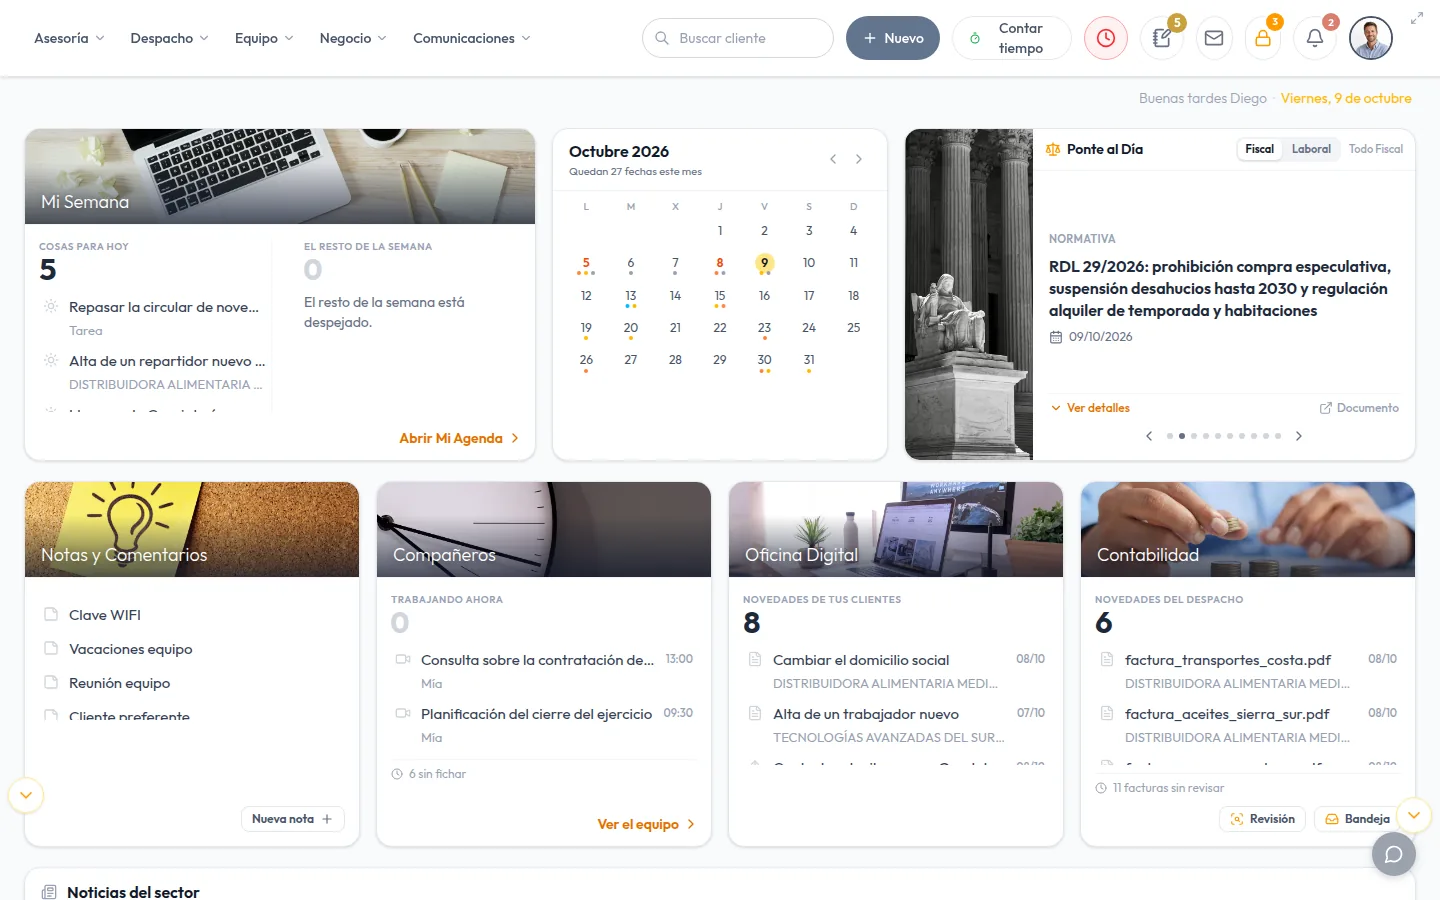Click the video icon beside Planificación del cierre
1440x900 pixels.
pyautogui.click(x=403, y=713)
